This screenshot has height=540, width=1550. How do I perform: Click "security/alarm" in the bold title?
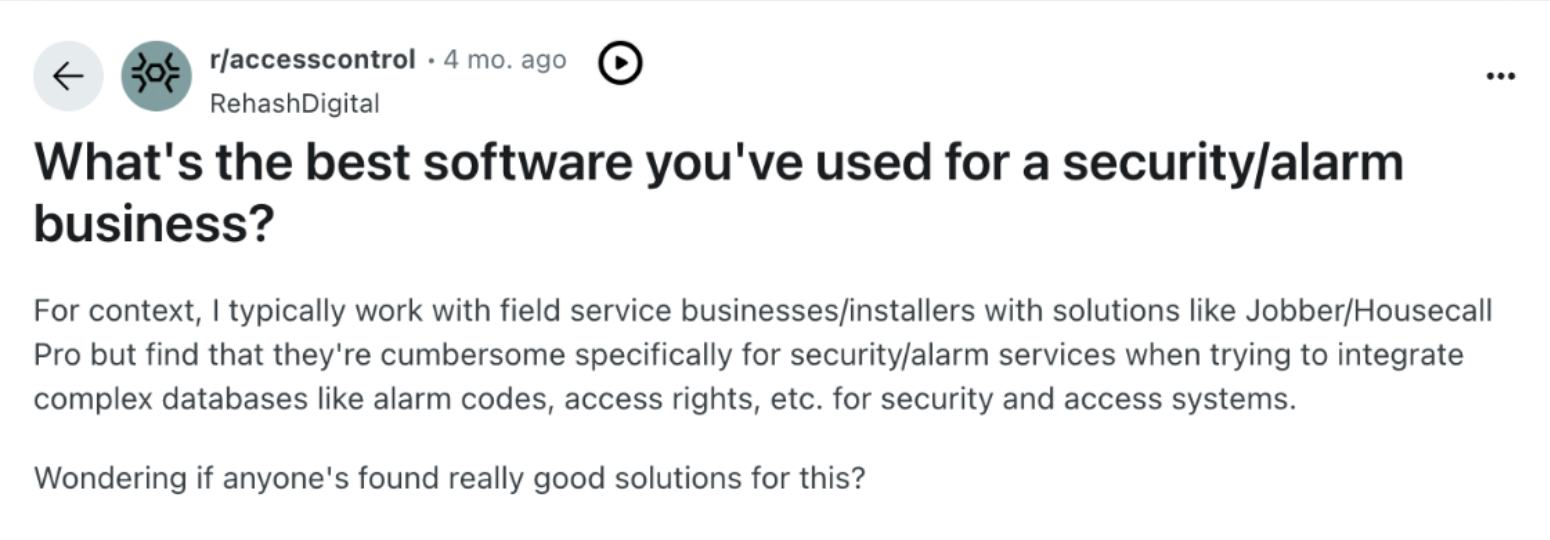point(1232,164)
